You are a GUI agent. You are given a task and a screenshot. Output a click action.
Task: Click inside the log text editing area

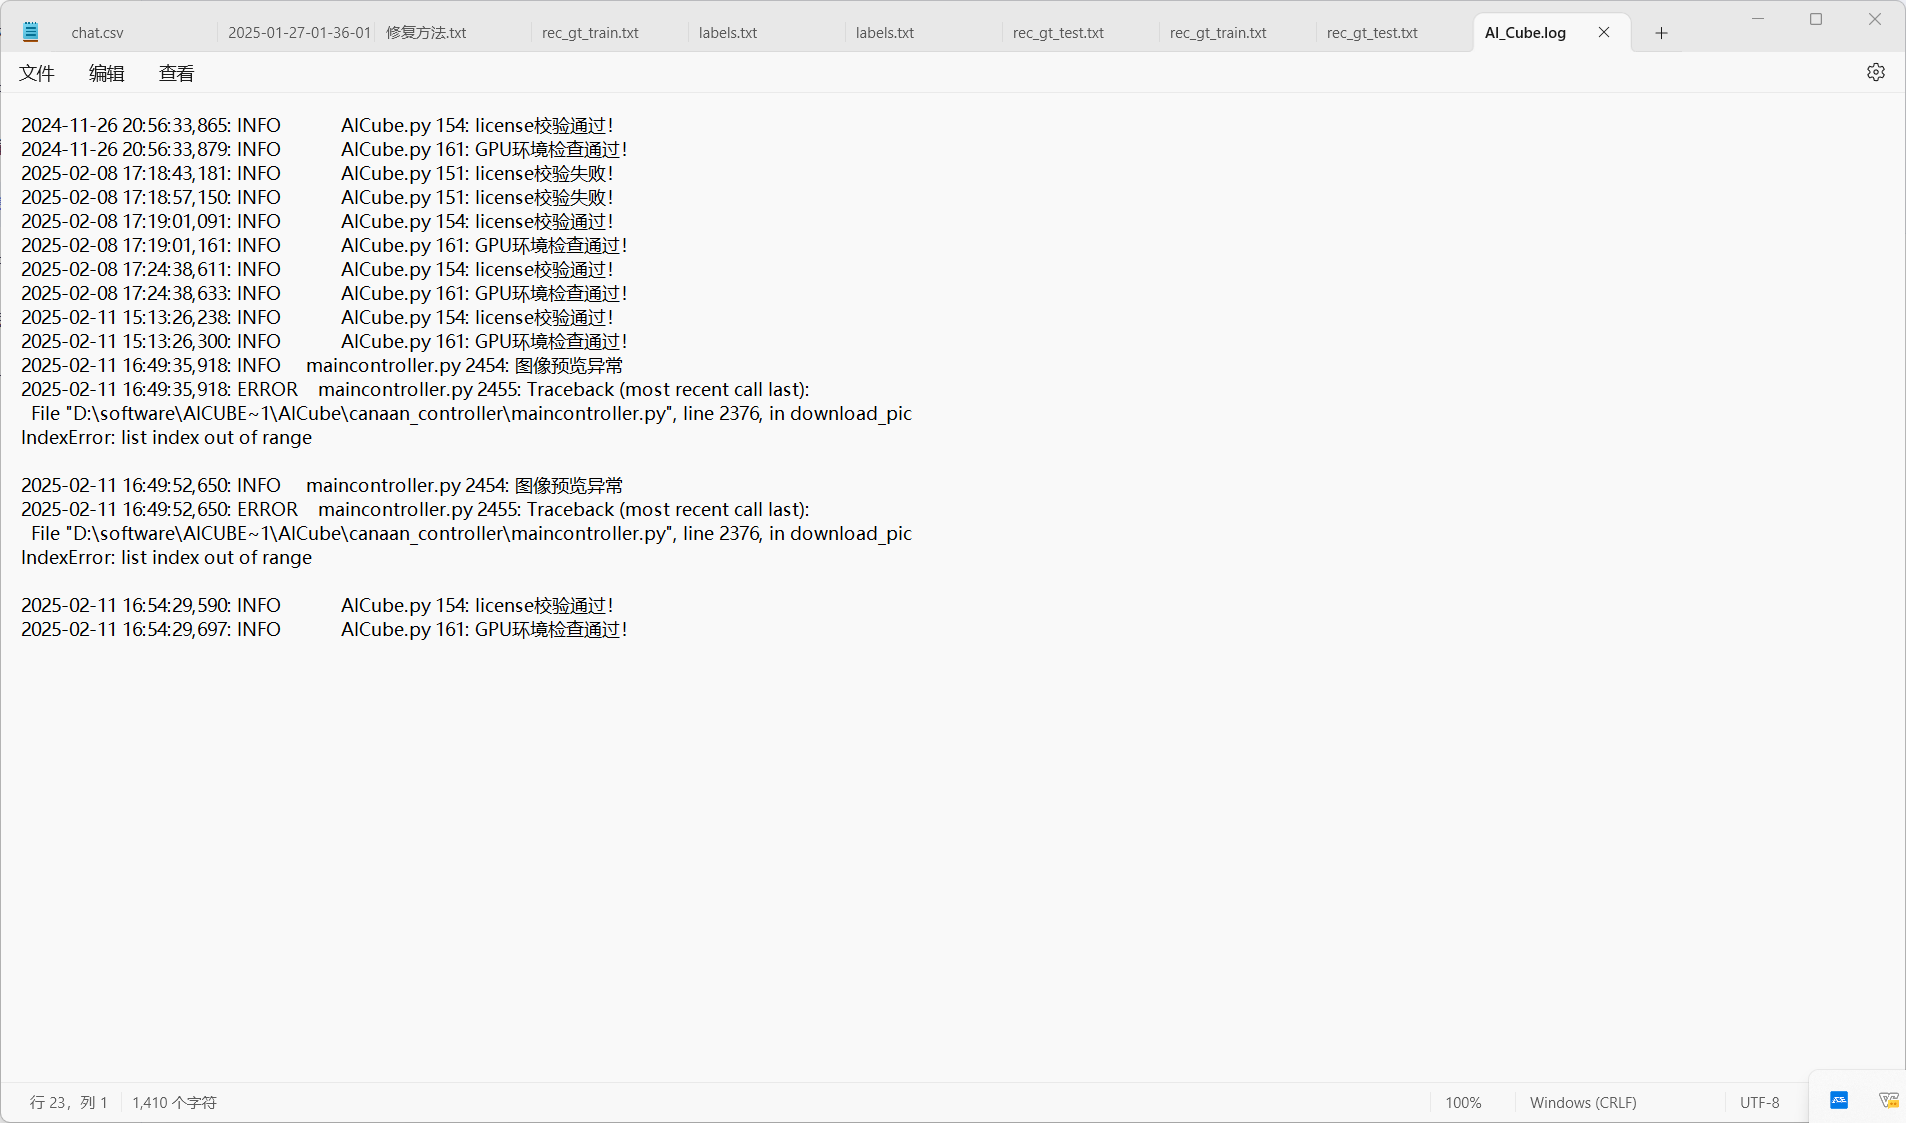coord(952,587)
